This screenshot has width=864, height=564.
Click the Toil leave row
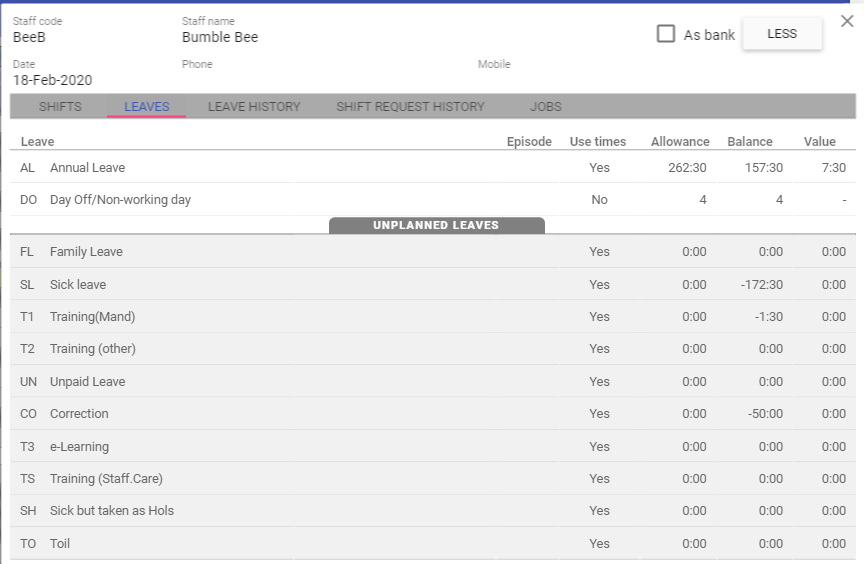click(x=60, y=544)
